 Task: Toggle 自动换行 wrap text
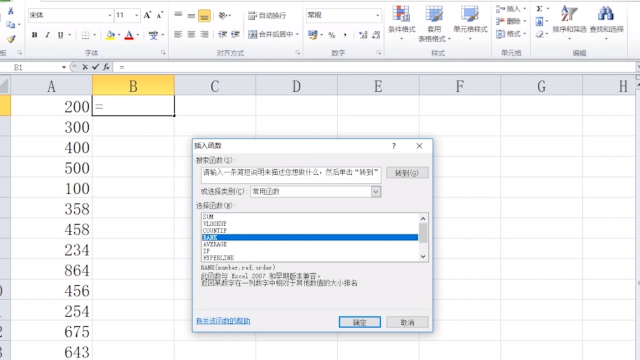click(x=267, y=16)
